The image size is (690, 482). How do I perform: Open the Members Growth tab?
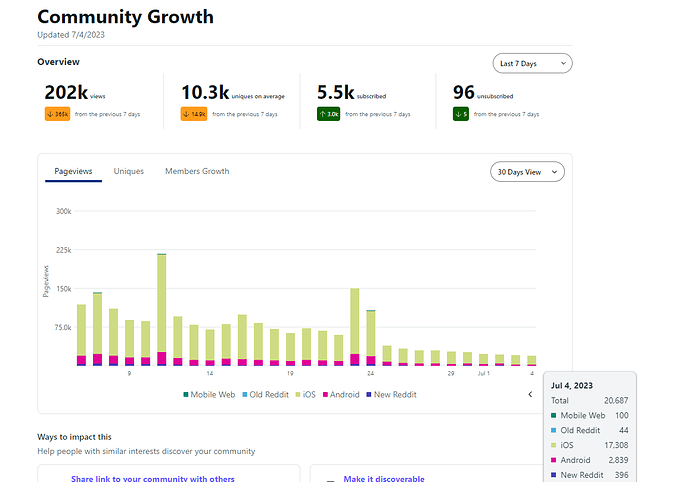pyautogui.click(x=197, y=172)
